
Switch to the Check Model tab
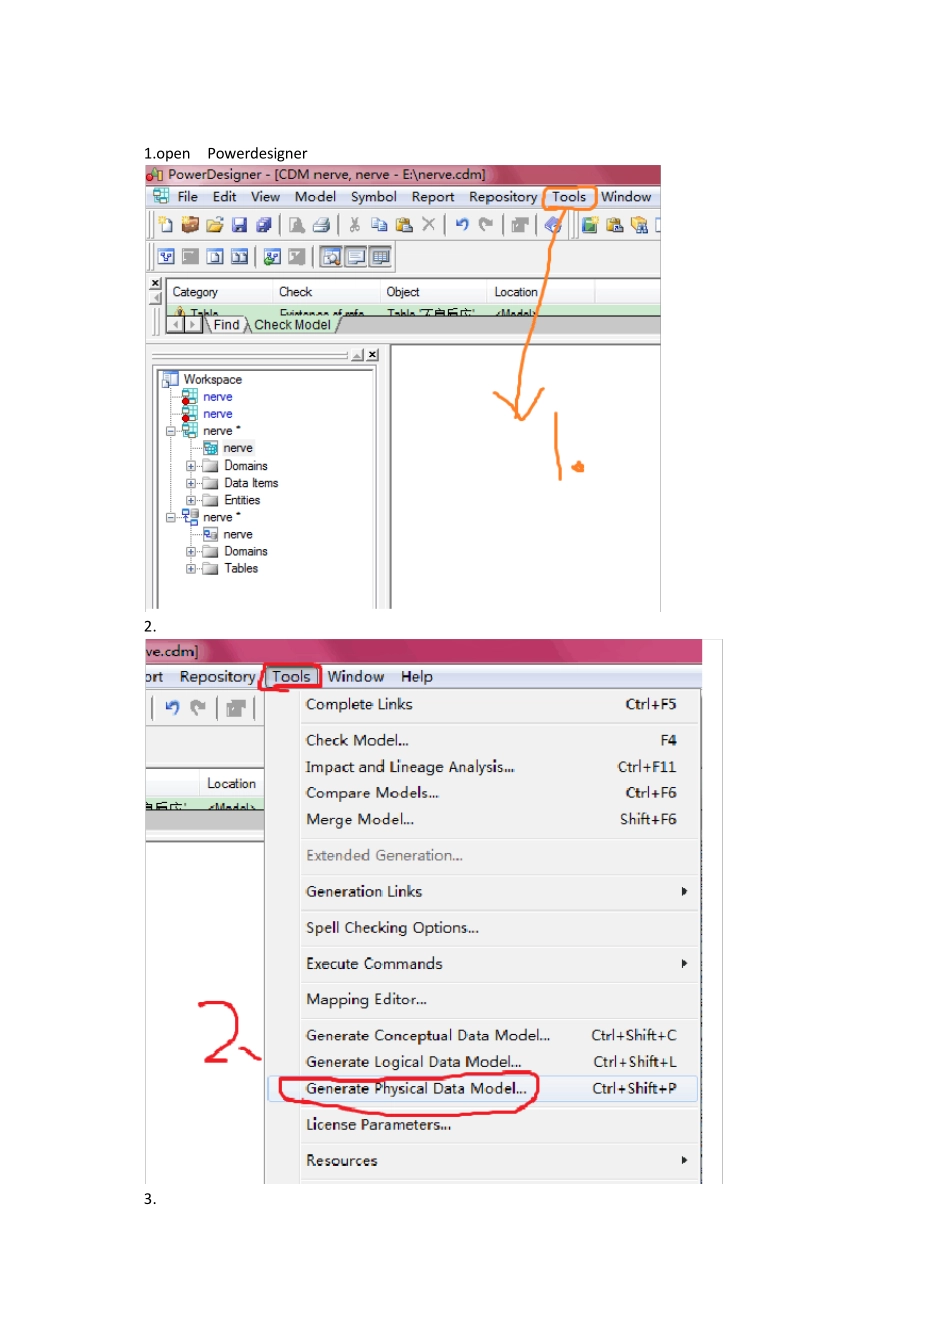coord(292,324)
